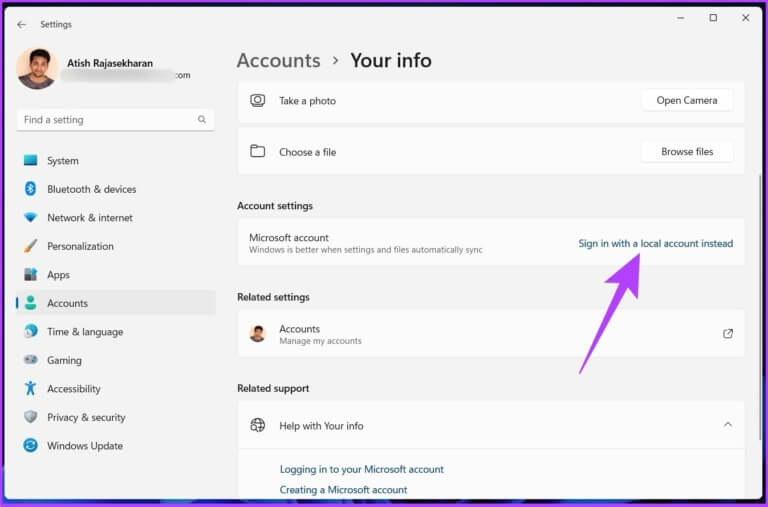Image resolution: width=768 pixels, height=507 pixels.
Task: Click Sign in with a local account instead
Action: coord(655,243)
